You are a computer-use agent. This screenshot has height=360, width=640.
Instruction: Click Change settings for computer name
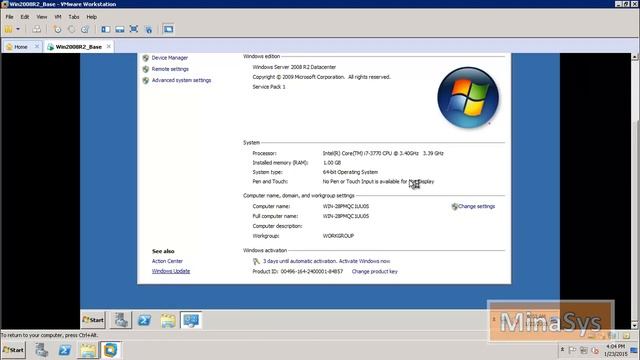(x=476, y=207)
